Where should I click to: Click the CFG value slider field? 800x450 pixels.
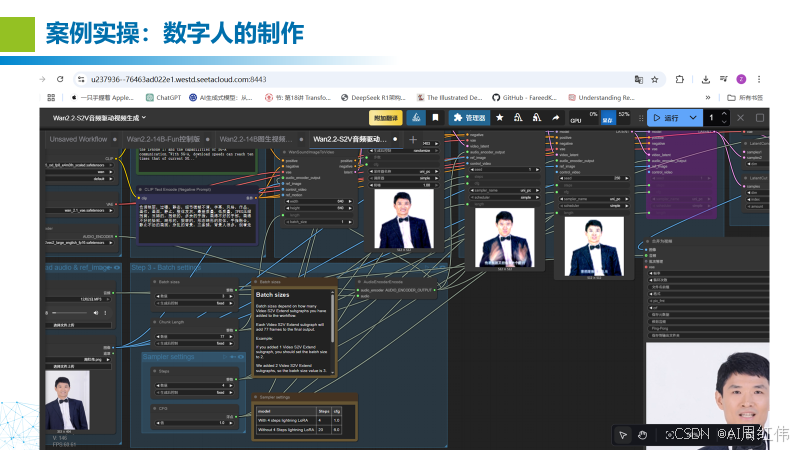point(194,422)
